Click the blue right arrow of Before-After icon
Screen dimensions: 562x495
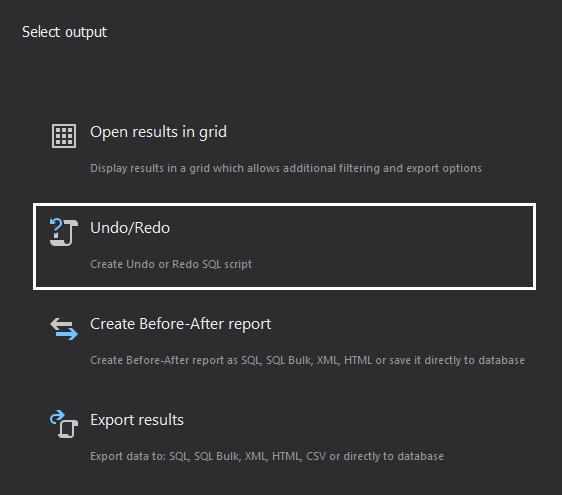point(67,335)
